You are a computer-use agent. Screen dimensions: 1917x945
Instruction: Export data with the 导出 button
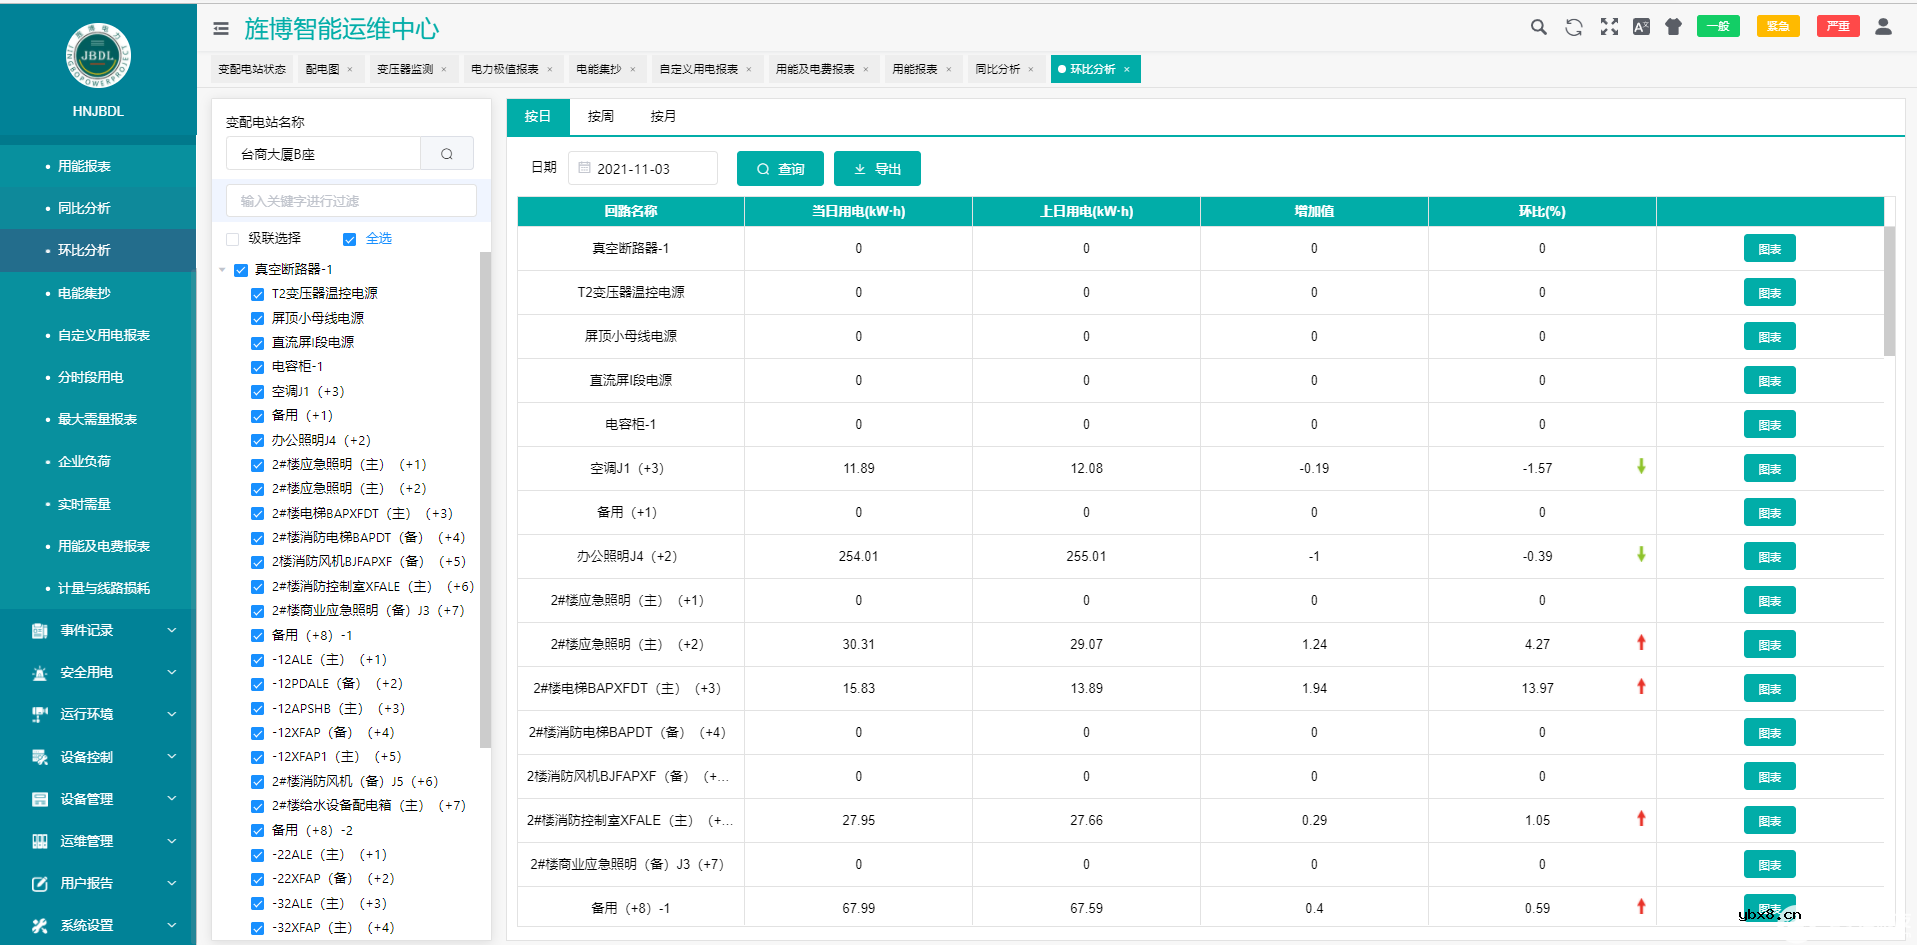click(x=877, y=168)
